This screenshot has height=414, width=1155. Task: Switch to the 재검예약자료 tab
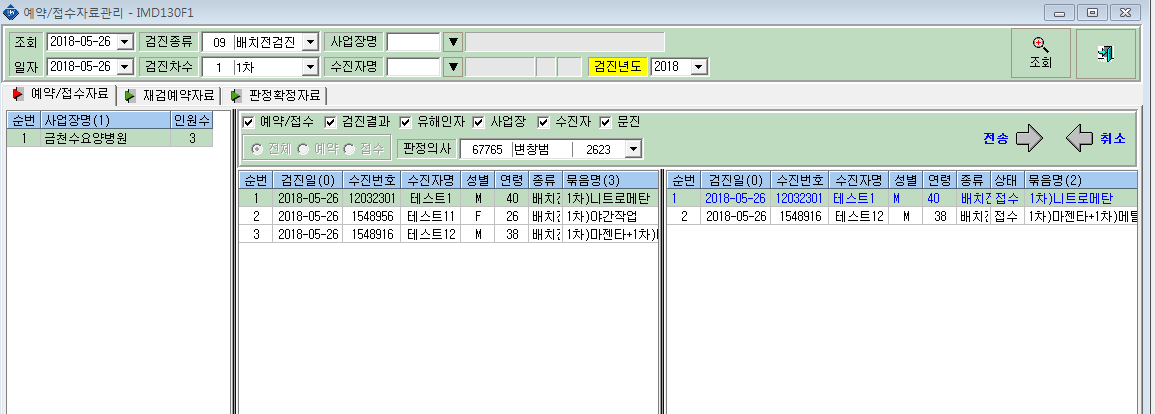click(x=171, y=96)
